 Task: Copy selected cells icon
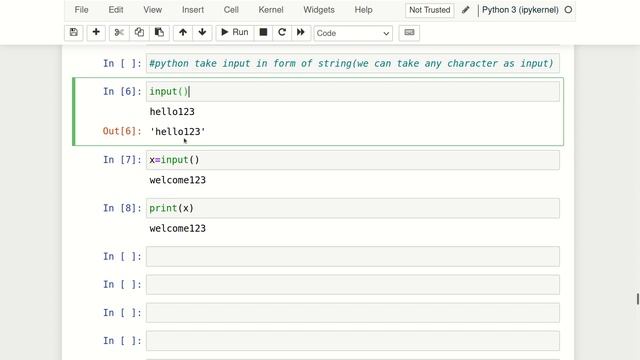click(x=139, y=33)
